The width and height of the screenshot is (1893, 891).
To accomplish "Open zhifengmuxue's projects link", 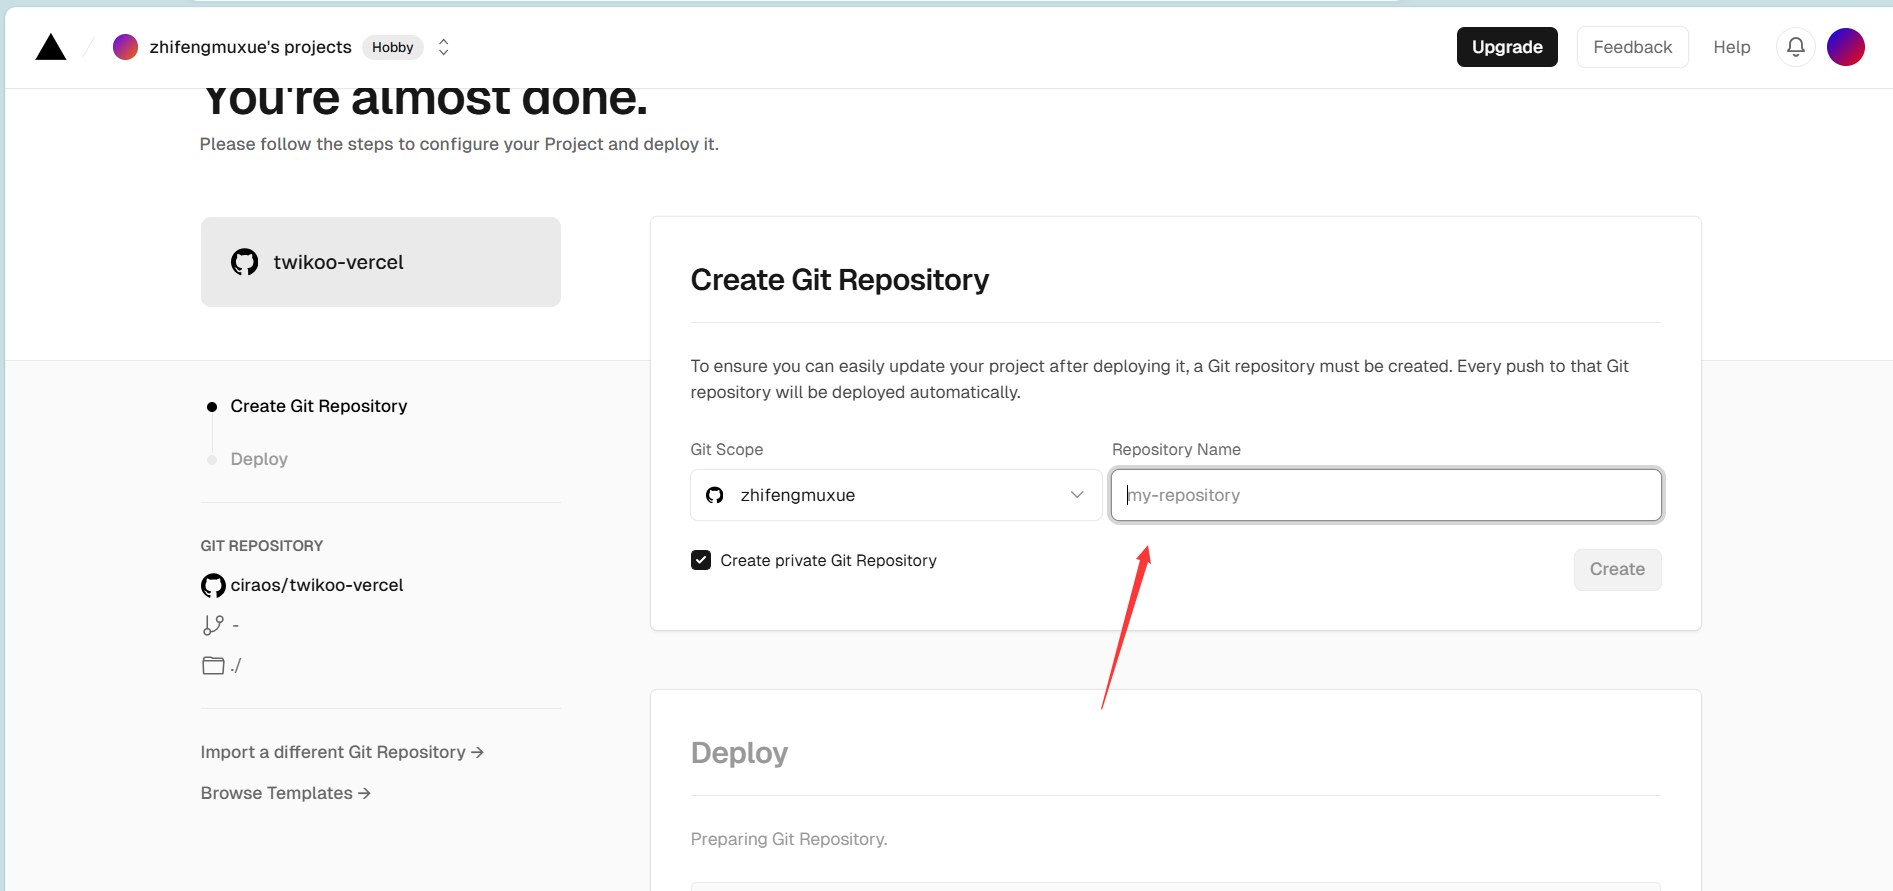I will pos(250,47).
